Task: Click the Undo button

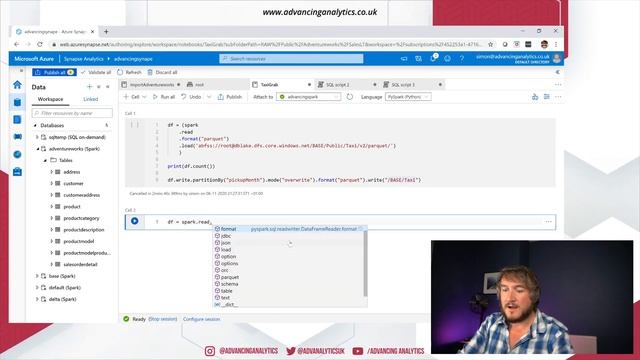Action: [x=191, y=97]
